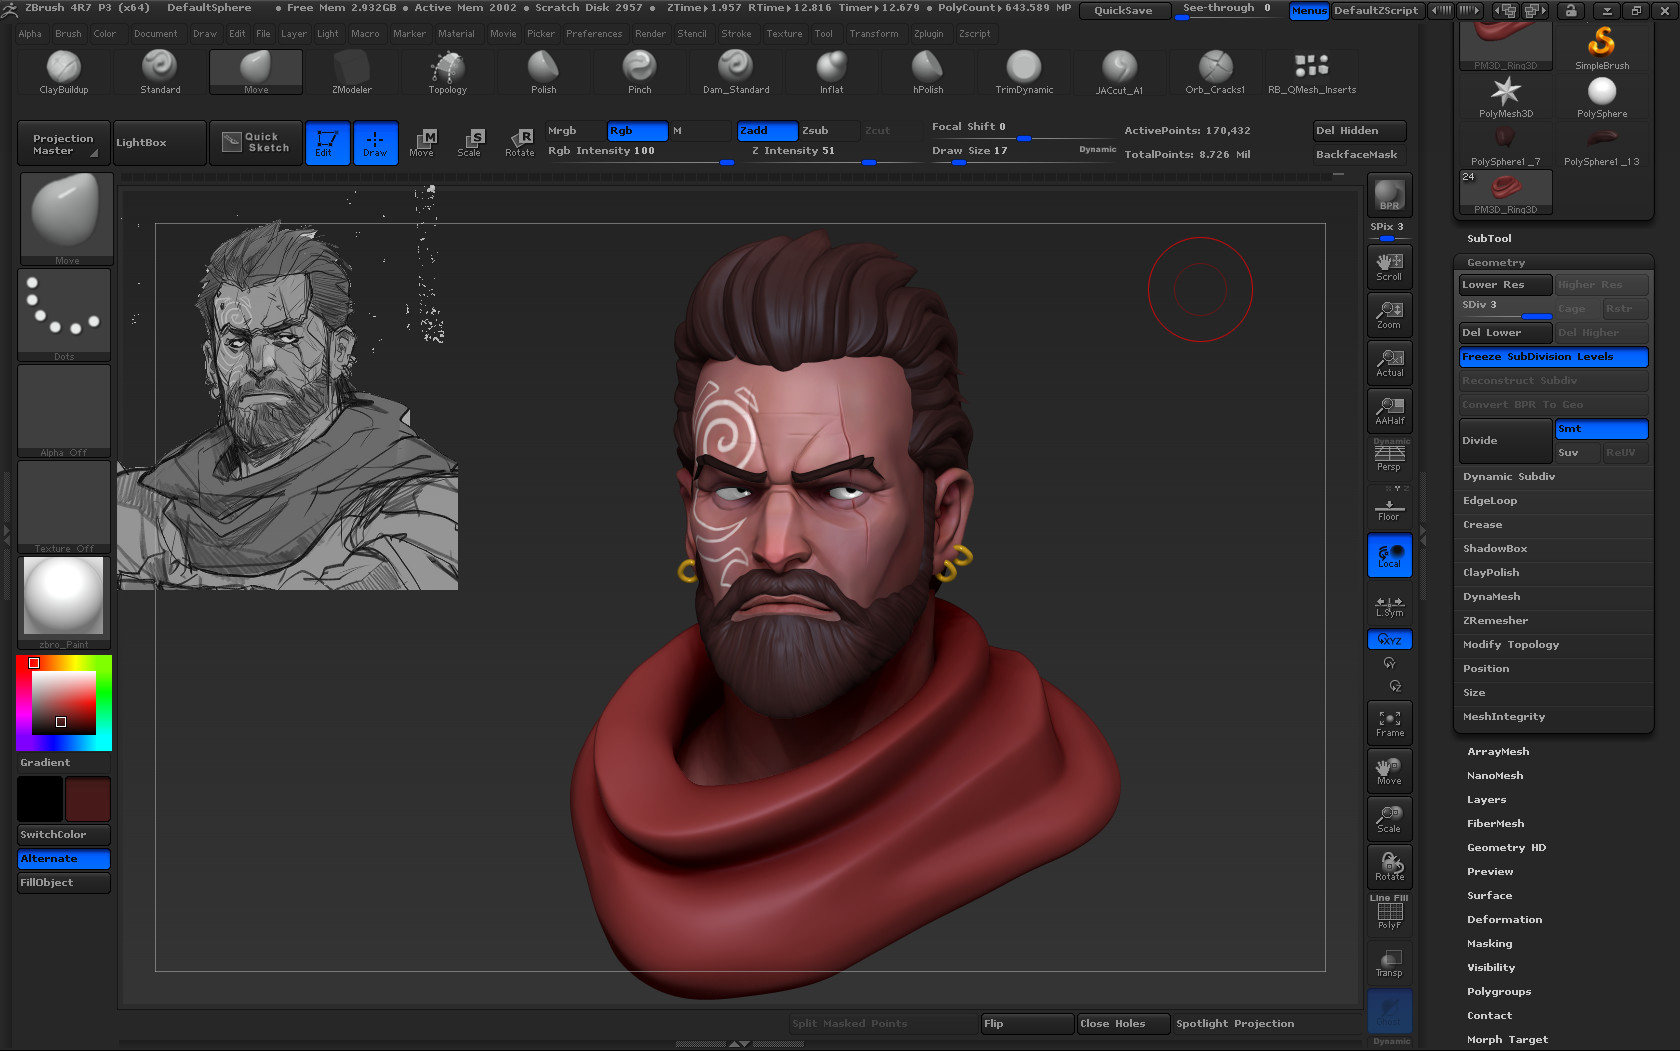Select the ZModeler brush
This screenshot has width=1680, height=1051.
(352, 71)
